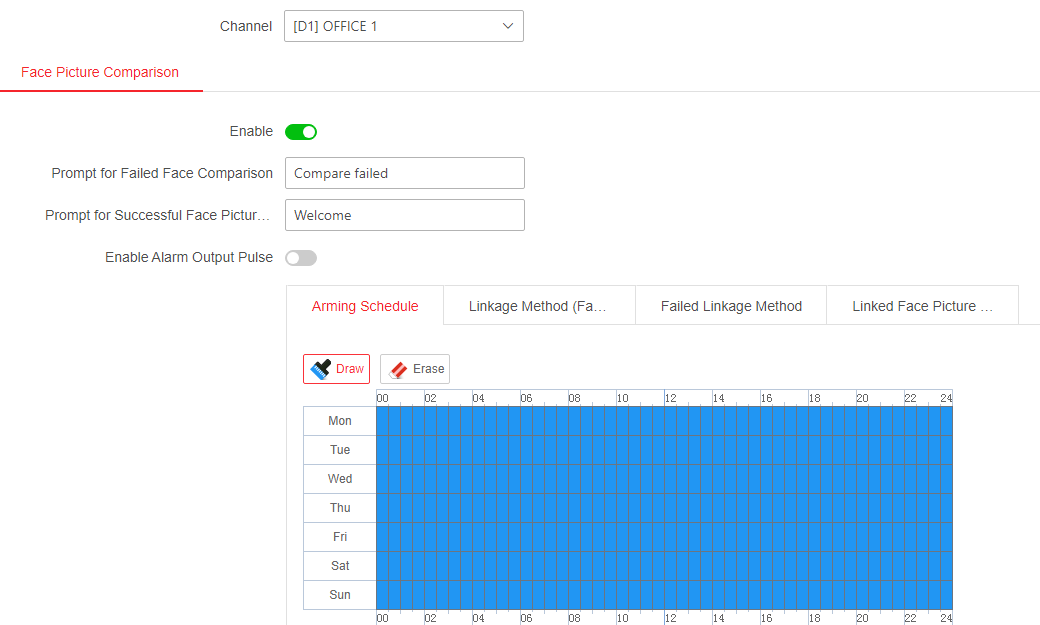Viewport: 1040px width, 625px height.
Task: Click the Sun row label
Action: (x=340, y=595)
